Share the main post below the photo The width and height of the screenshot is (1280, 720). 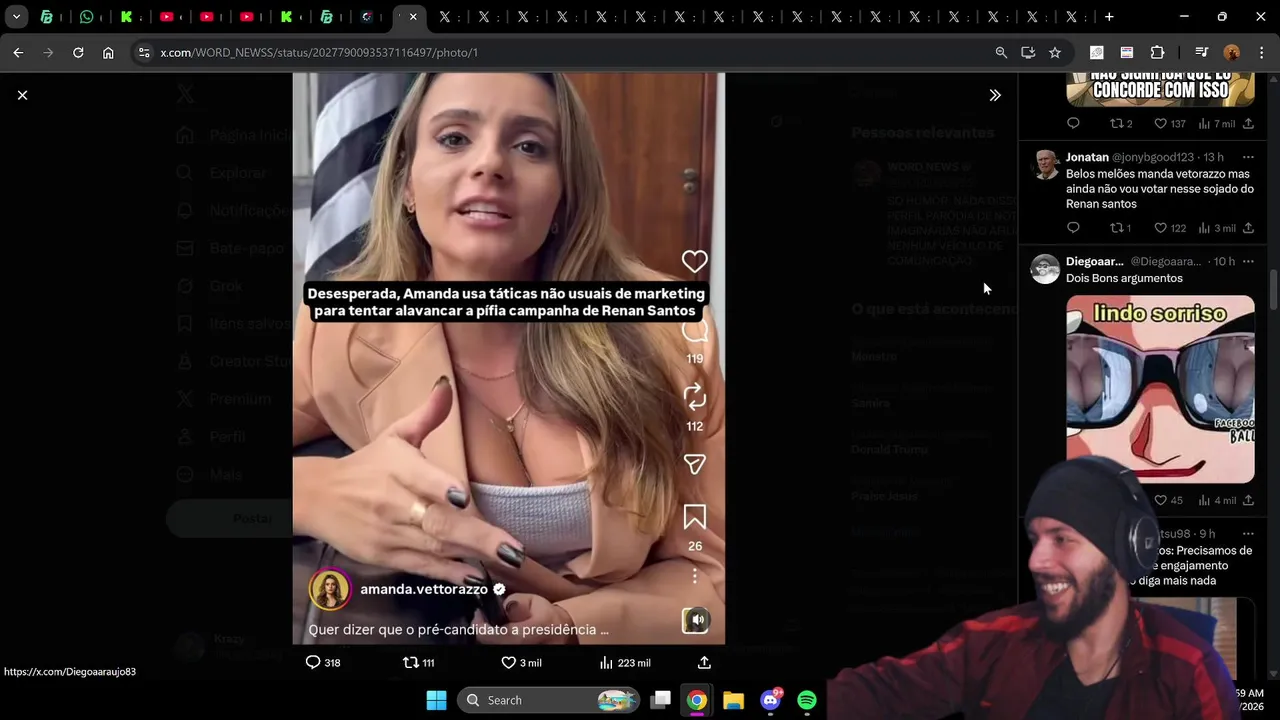pos(704,662)
